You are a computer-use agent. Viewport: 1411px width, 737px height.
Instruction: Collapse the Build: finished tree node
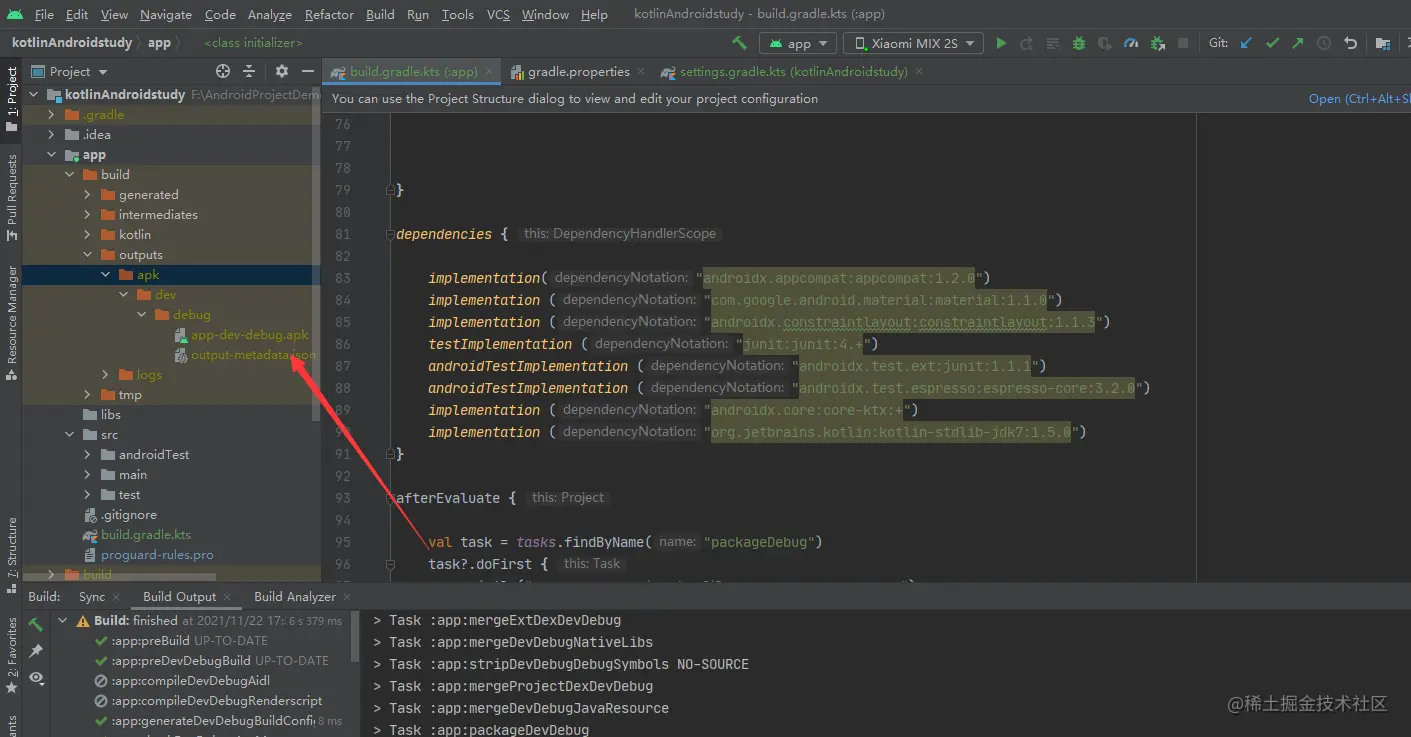click(63, 621)
